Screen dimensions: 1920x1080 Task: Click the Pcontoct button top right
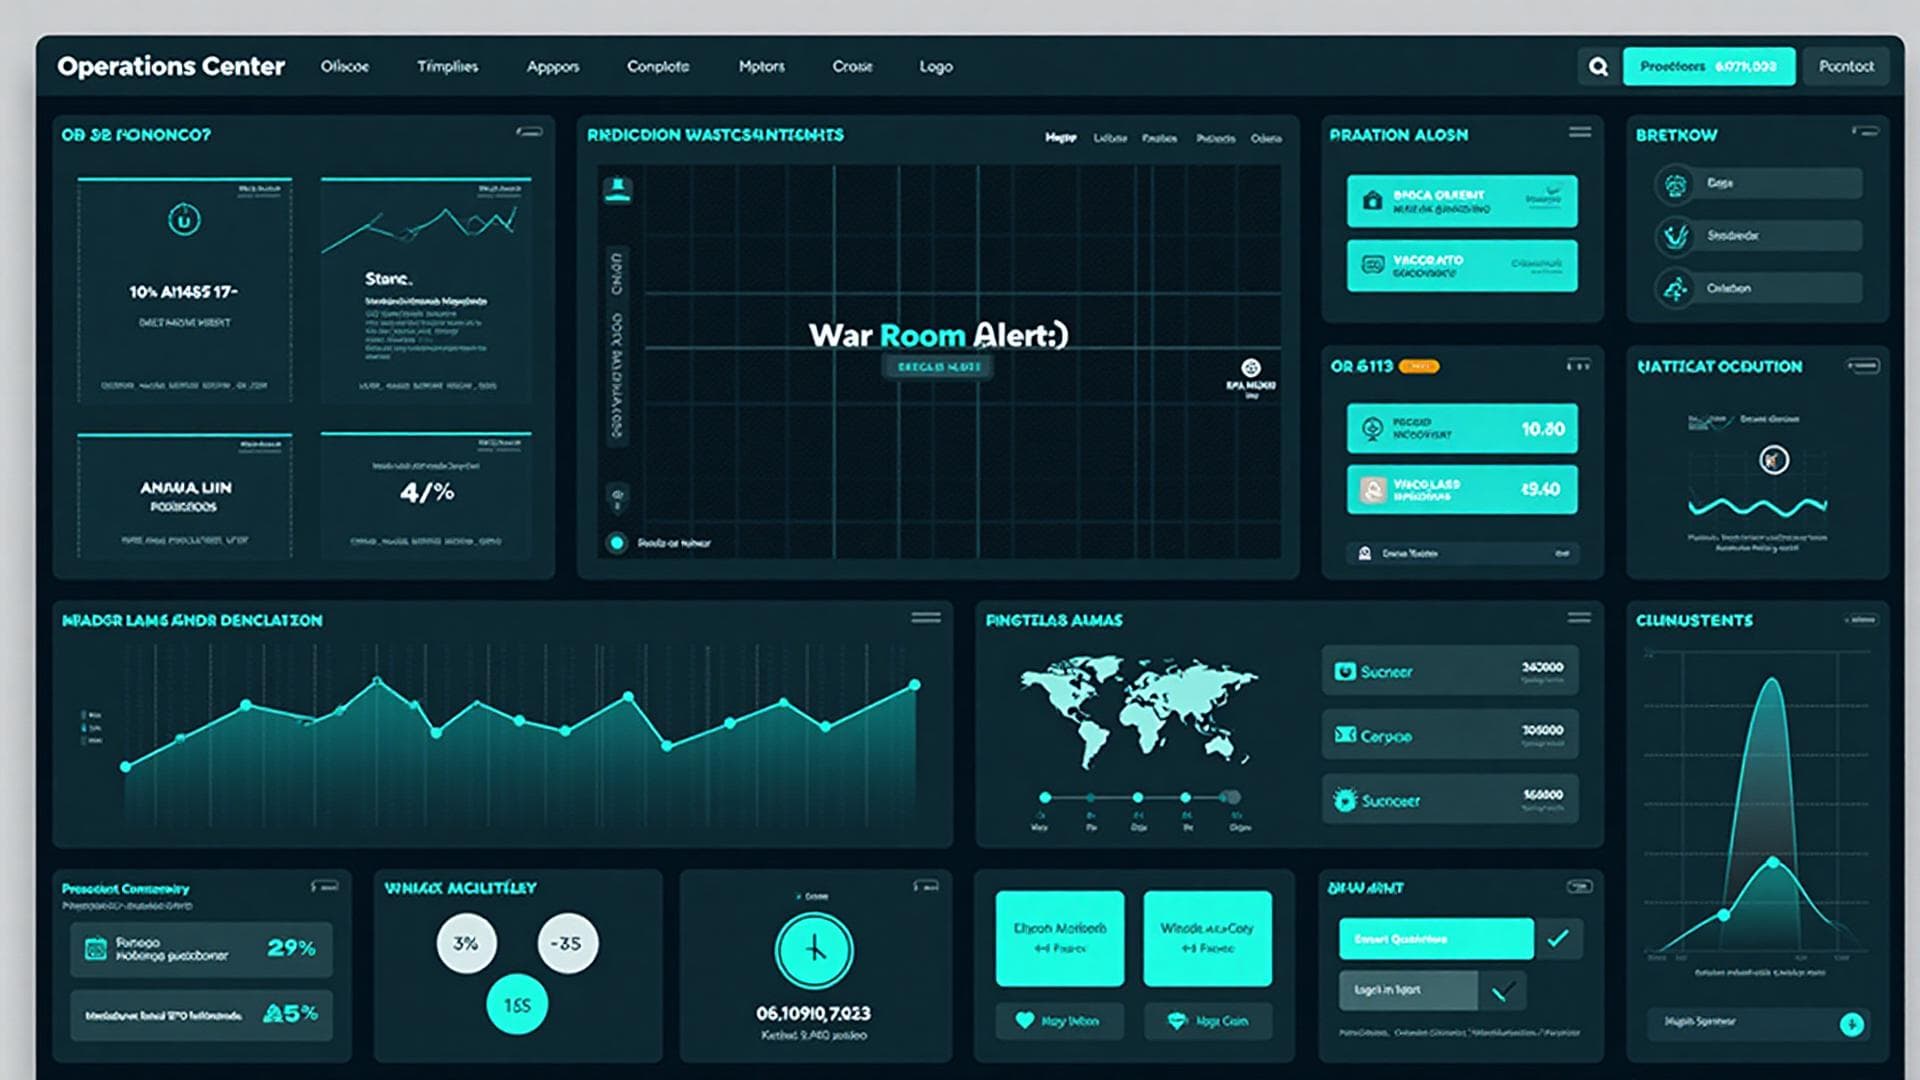coord(1845,66)
